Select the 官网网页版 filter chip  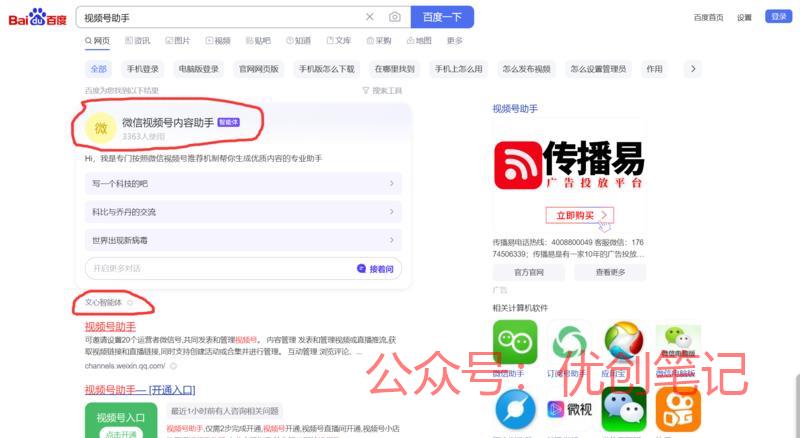[259, 69]
